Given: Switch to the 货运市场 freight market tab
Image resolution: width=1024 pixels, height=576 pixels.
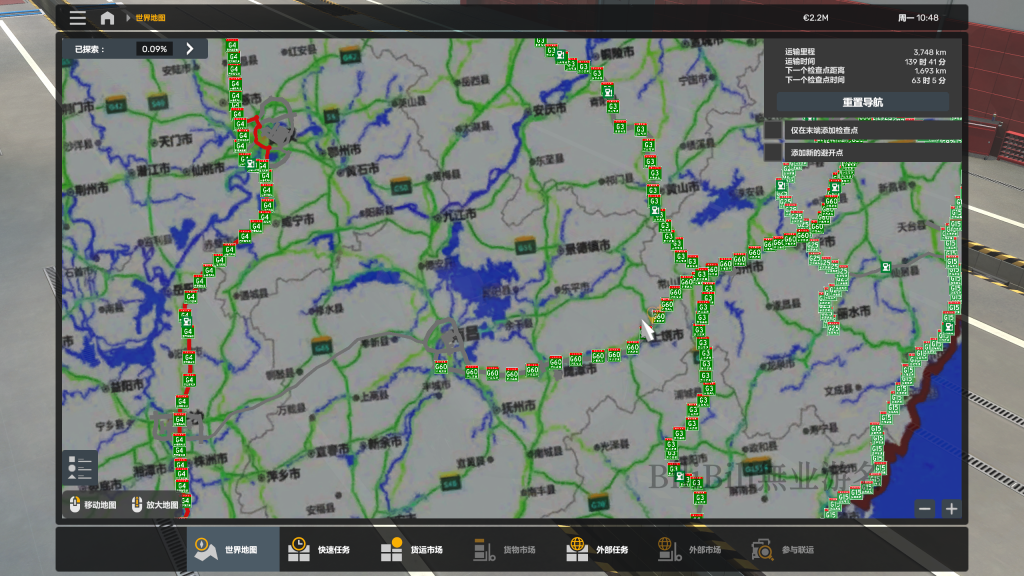Looking at the screenshot, I should 413,549.
